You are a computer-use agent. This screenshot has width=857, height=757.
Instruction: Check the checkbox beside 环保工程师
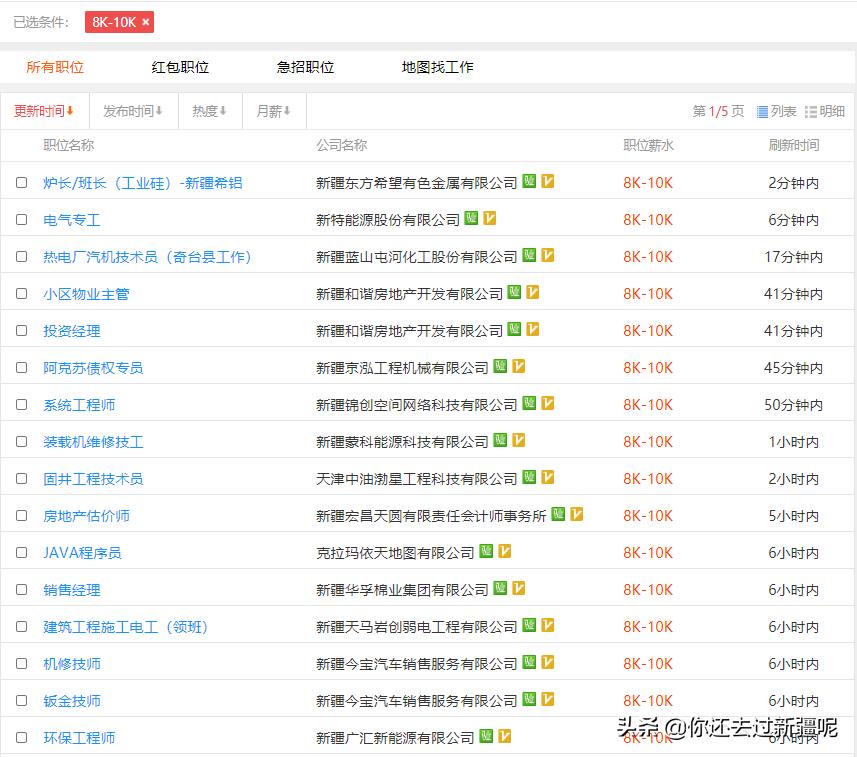tap(21, 737)
